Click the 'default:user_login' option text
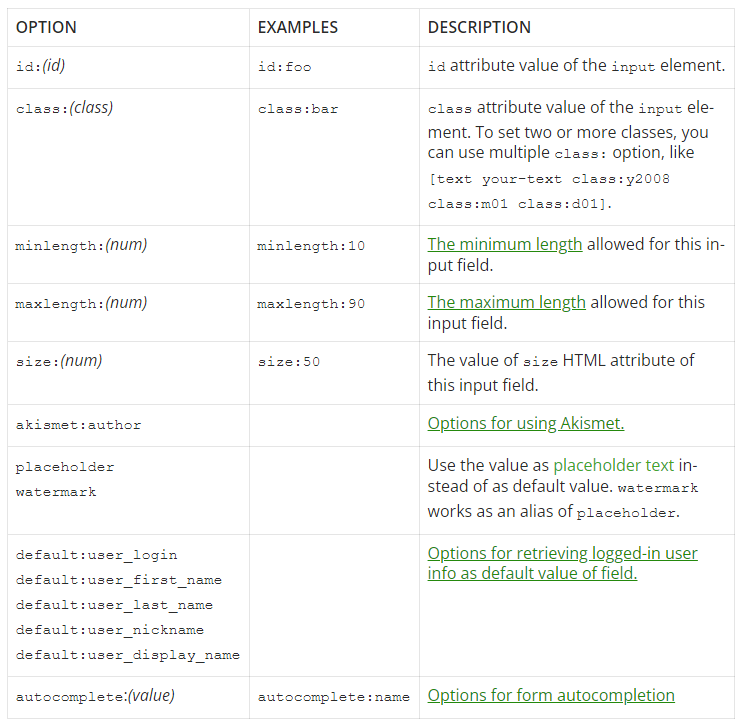741x726 pixels. pyautogui.click(x=96, y=555)
